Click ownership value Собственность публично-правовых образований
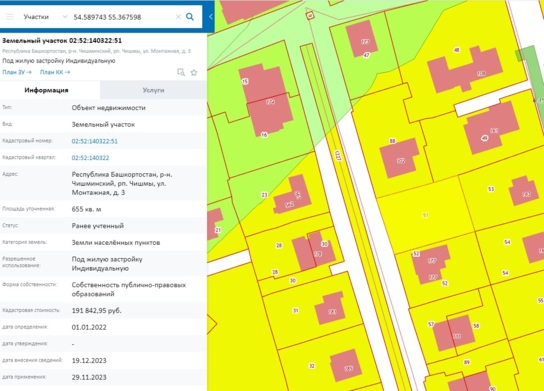The height and width of the screenshot is (391, 544). pyautogui.click(x=129, y=289)
